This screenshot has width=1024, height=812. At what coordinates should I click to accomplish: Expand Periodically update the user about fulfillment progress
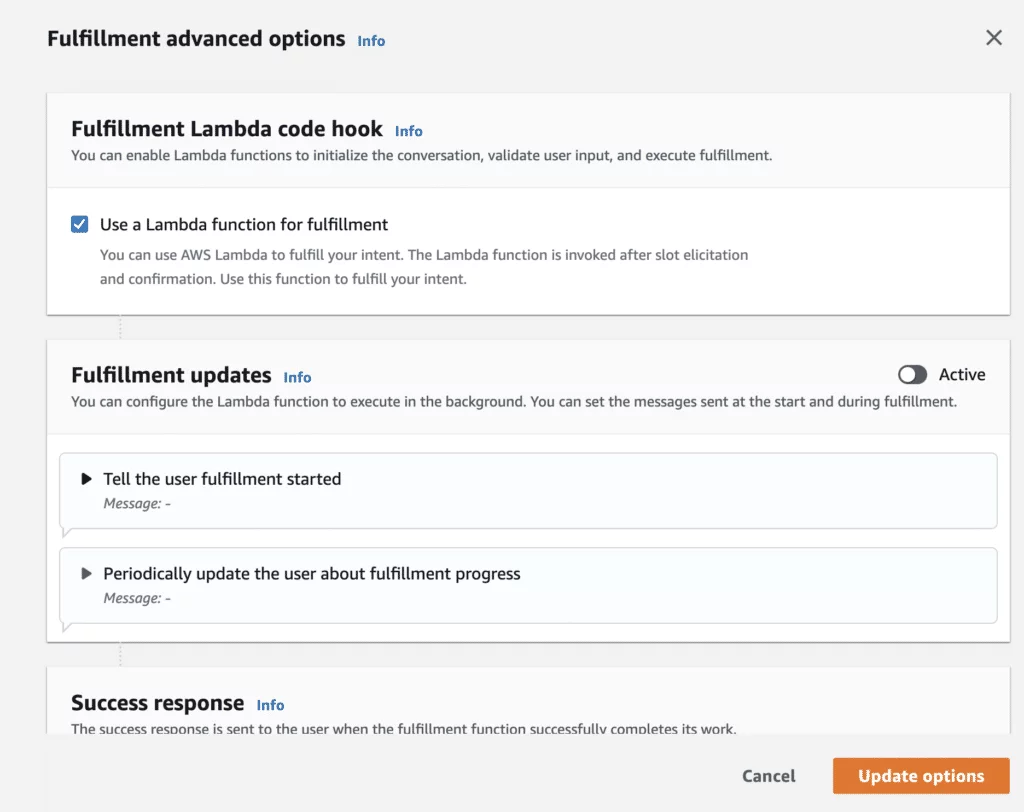tap(86, 574)
